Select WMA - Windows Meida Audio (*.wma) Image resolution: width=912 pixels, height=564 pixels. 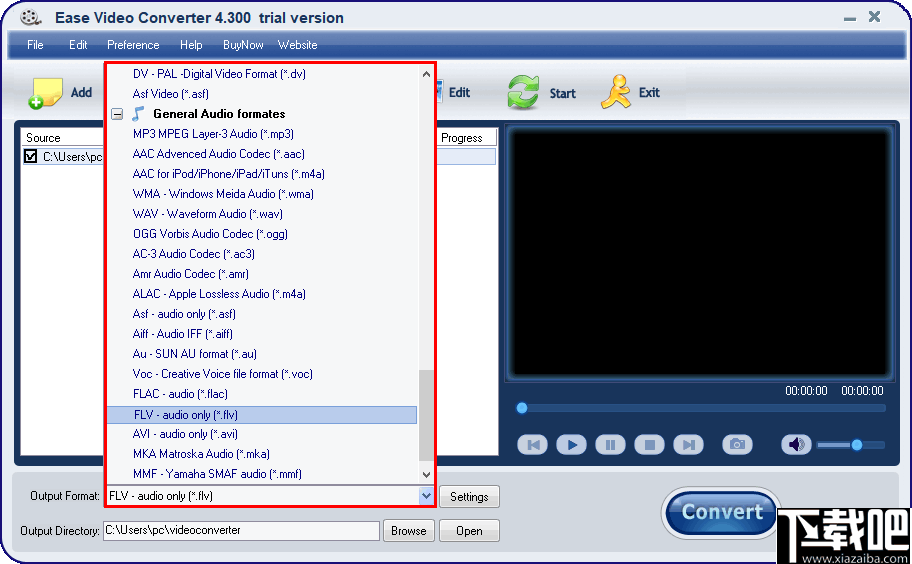pos(223,194)
